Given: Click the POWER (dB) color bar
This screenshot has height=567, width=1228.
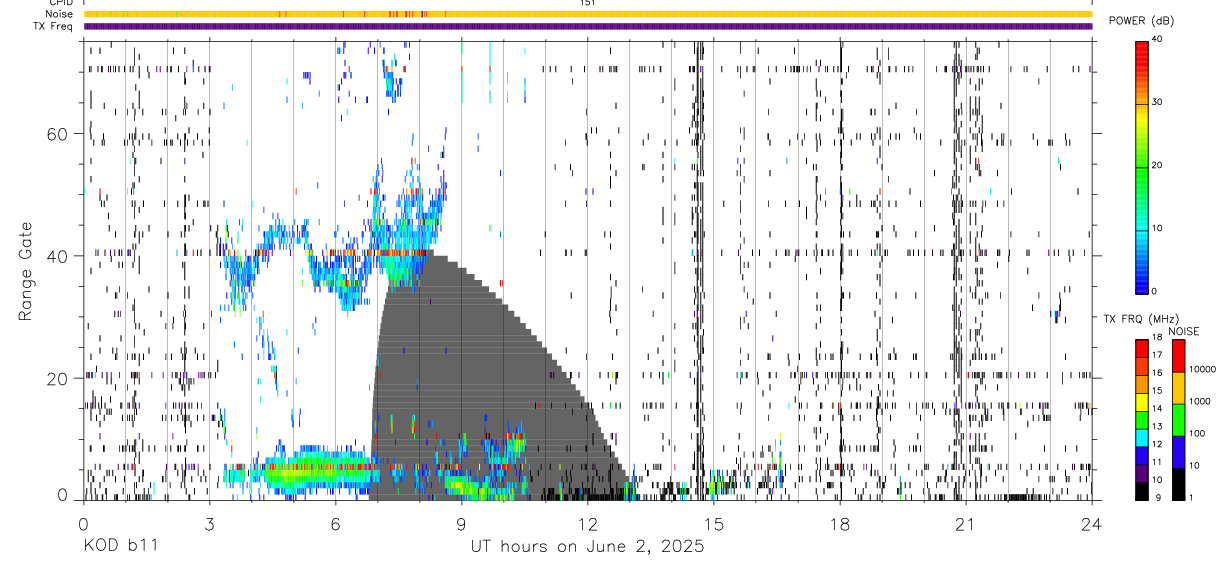Looking at the screenshot, I should [x=1143, y=166].
